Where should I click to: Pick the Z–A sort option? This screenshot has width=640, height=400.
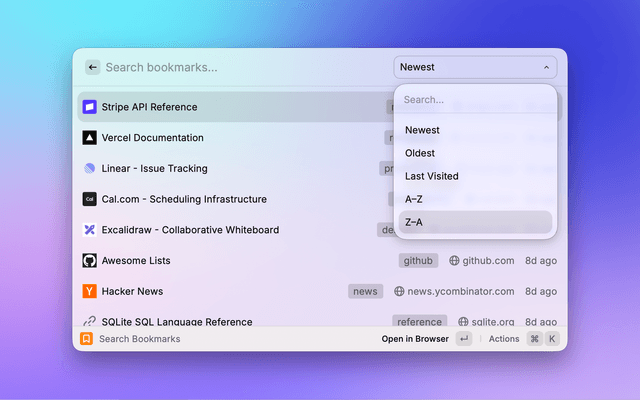point(414,222)
